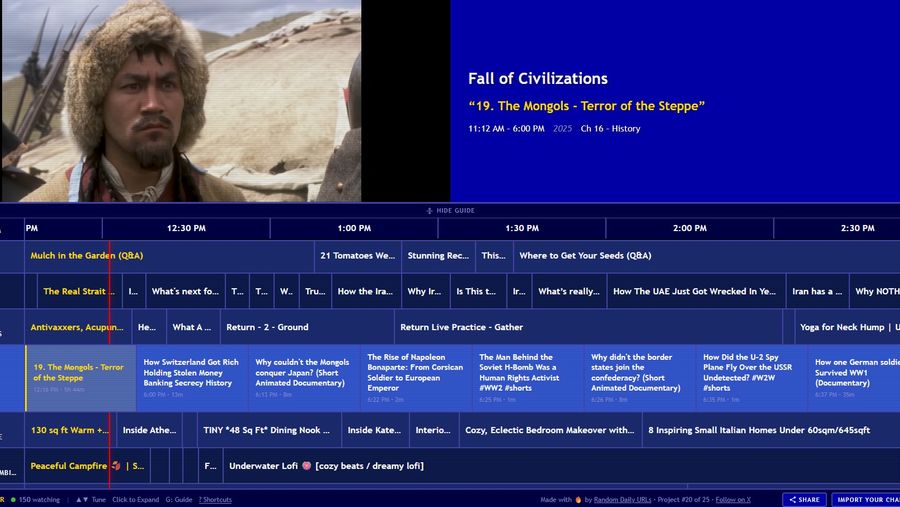
Task: Click Import Your Channels button
Action: coord(867,500)
